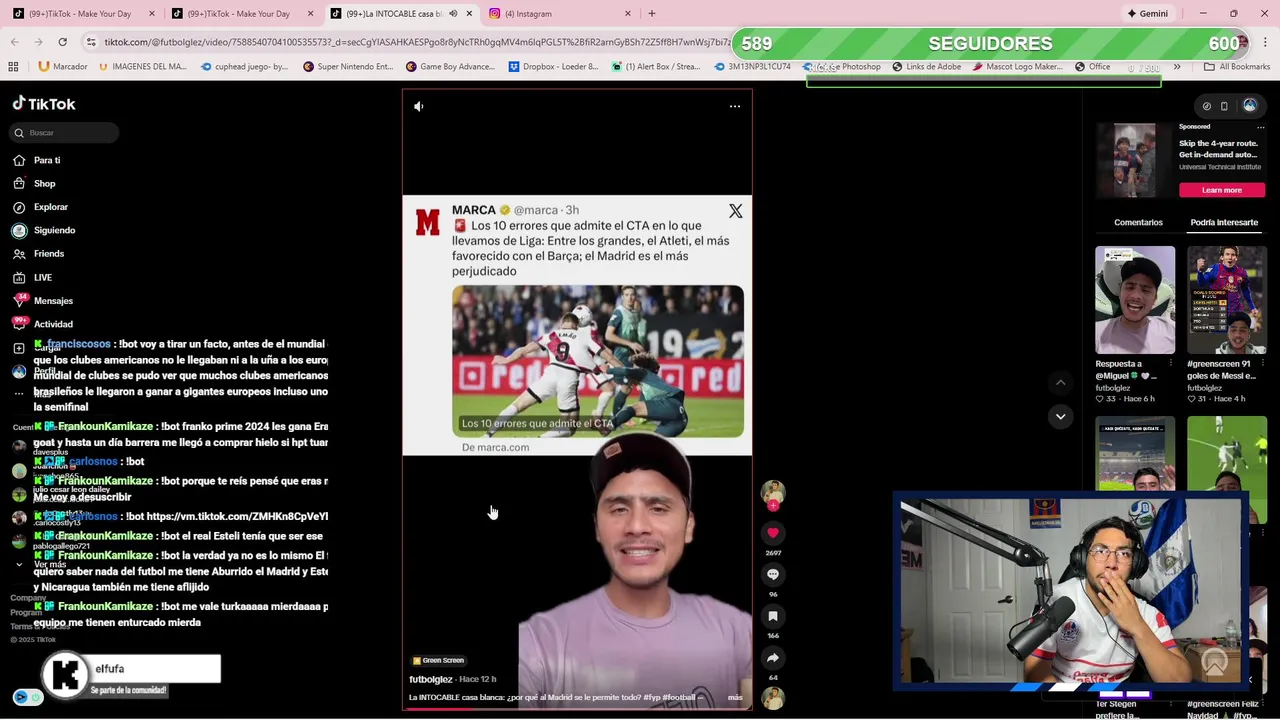Open options dots on Respuesta a @Miguel card
The image size is (1280, 720).
pos(1170,364)
